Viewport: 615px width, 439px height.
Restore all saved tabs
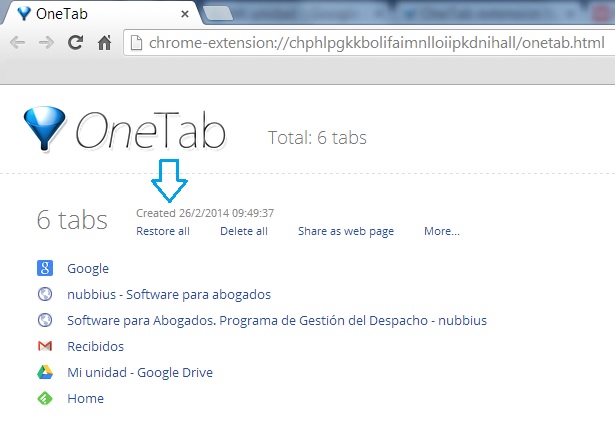click(163, 231)
